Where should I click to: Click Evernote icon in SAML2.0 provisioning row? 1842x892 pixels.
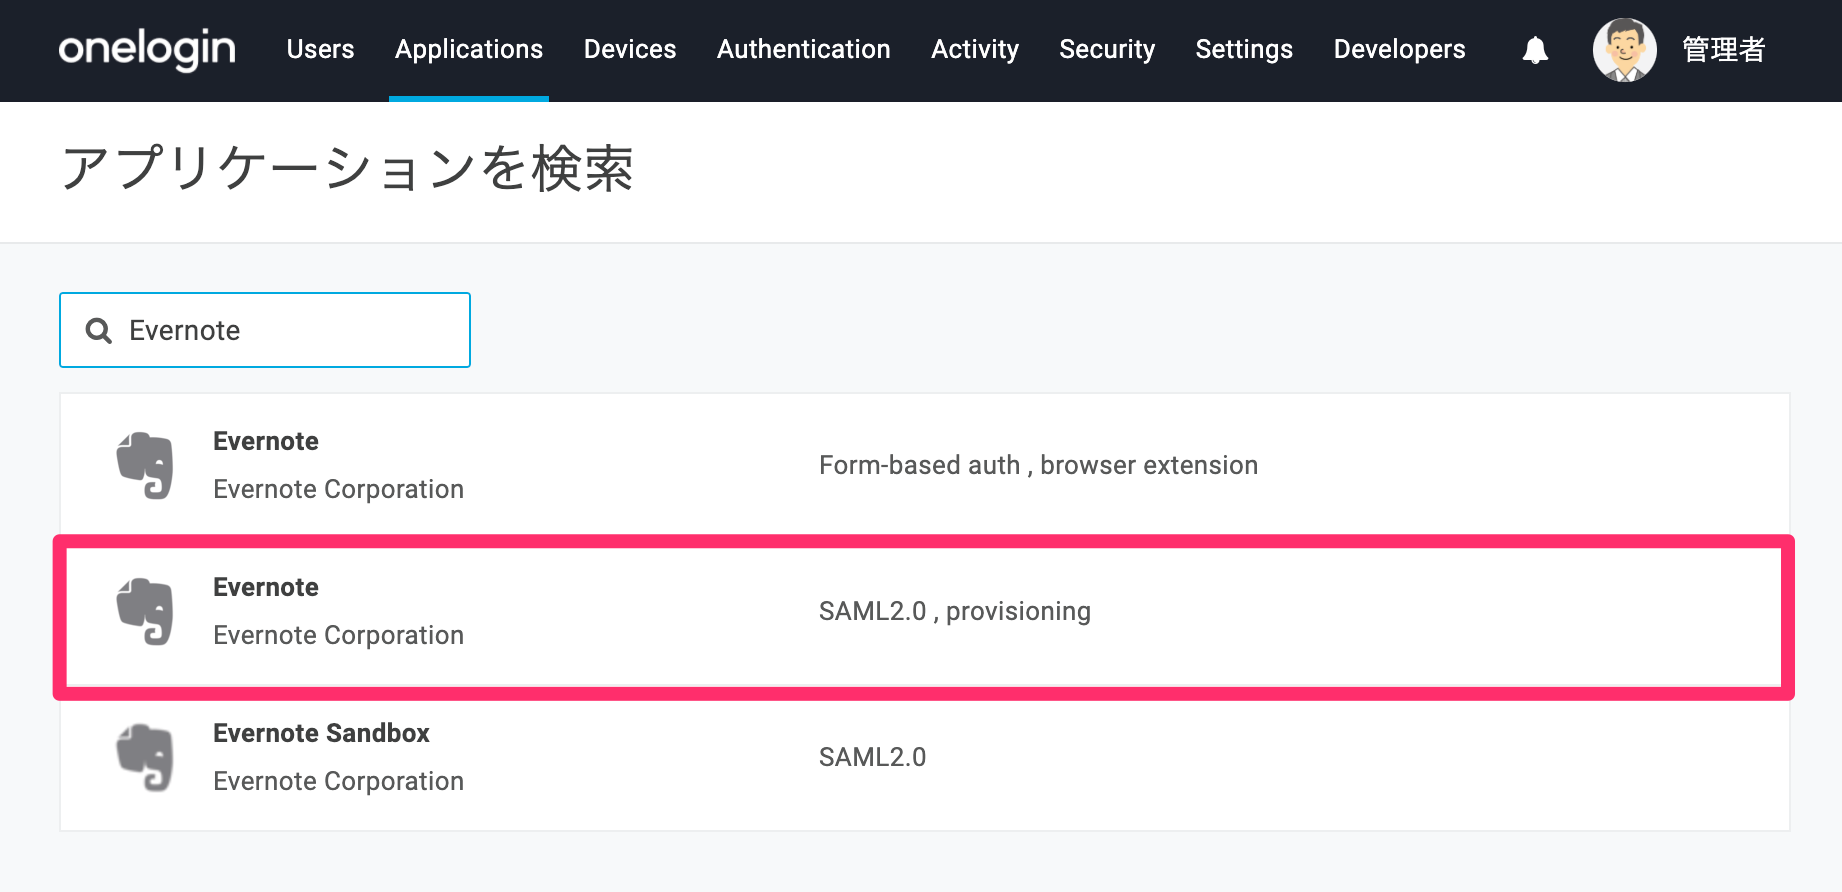pyautogui.click(x=145, y=611)
